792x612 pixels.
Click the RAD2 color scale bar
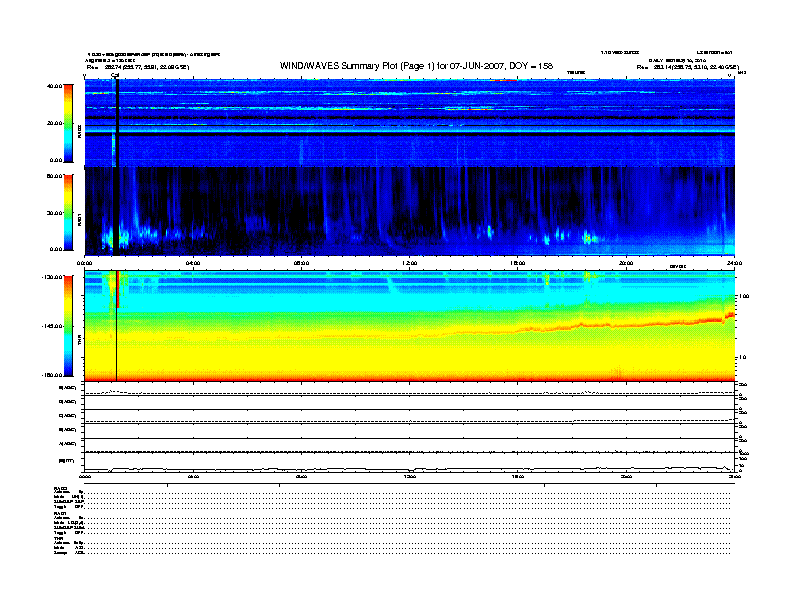pyautogui.click(x=68, y=123)
